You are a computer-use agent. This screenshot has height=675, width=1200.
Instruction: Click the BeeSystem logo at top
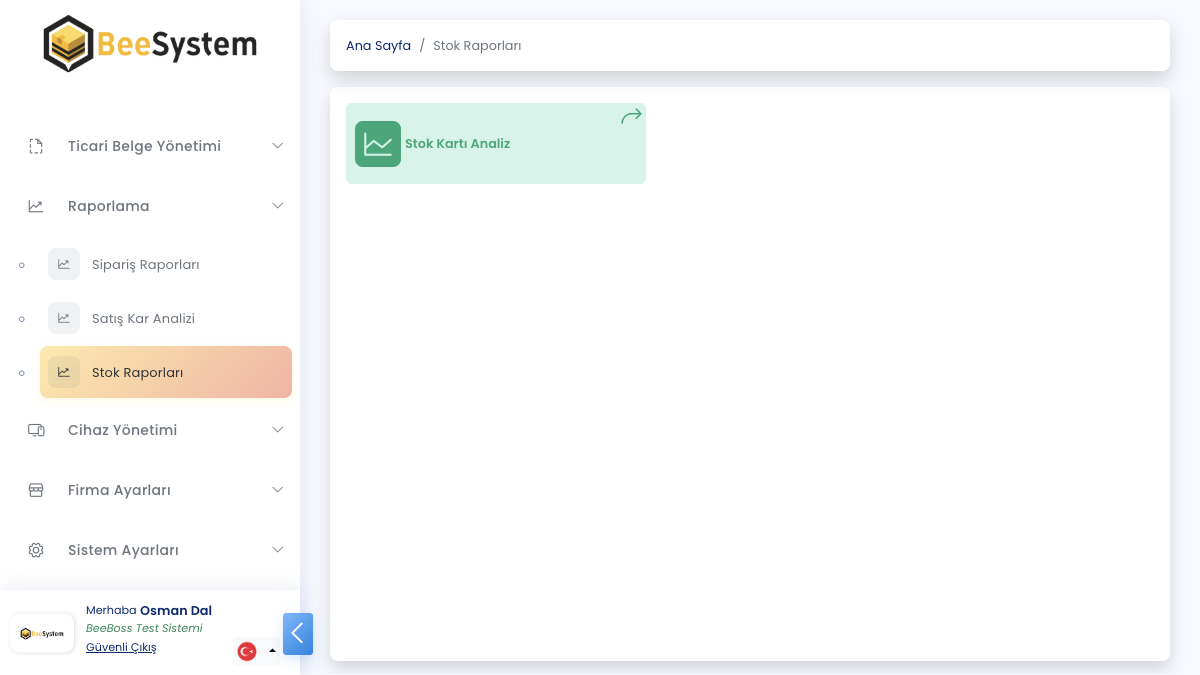click(150, 44)
